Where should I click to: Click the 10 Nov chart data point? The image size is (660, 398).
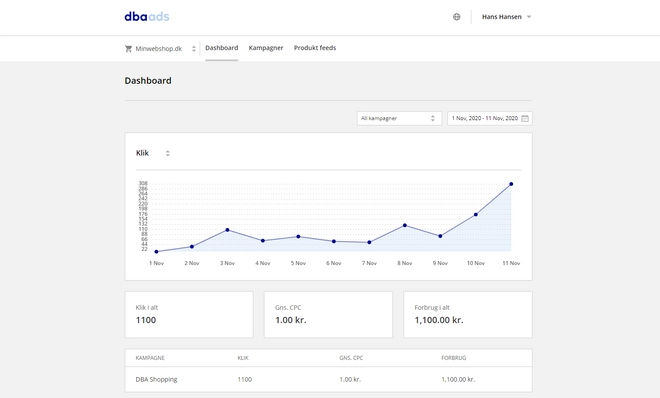tap(476, 215)
